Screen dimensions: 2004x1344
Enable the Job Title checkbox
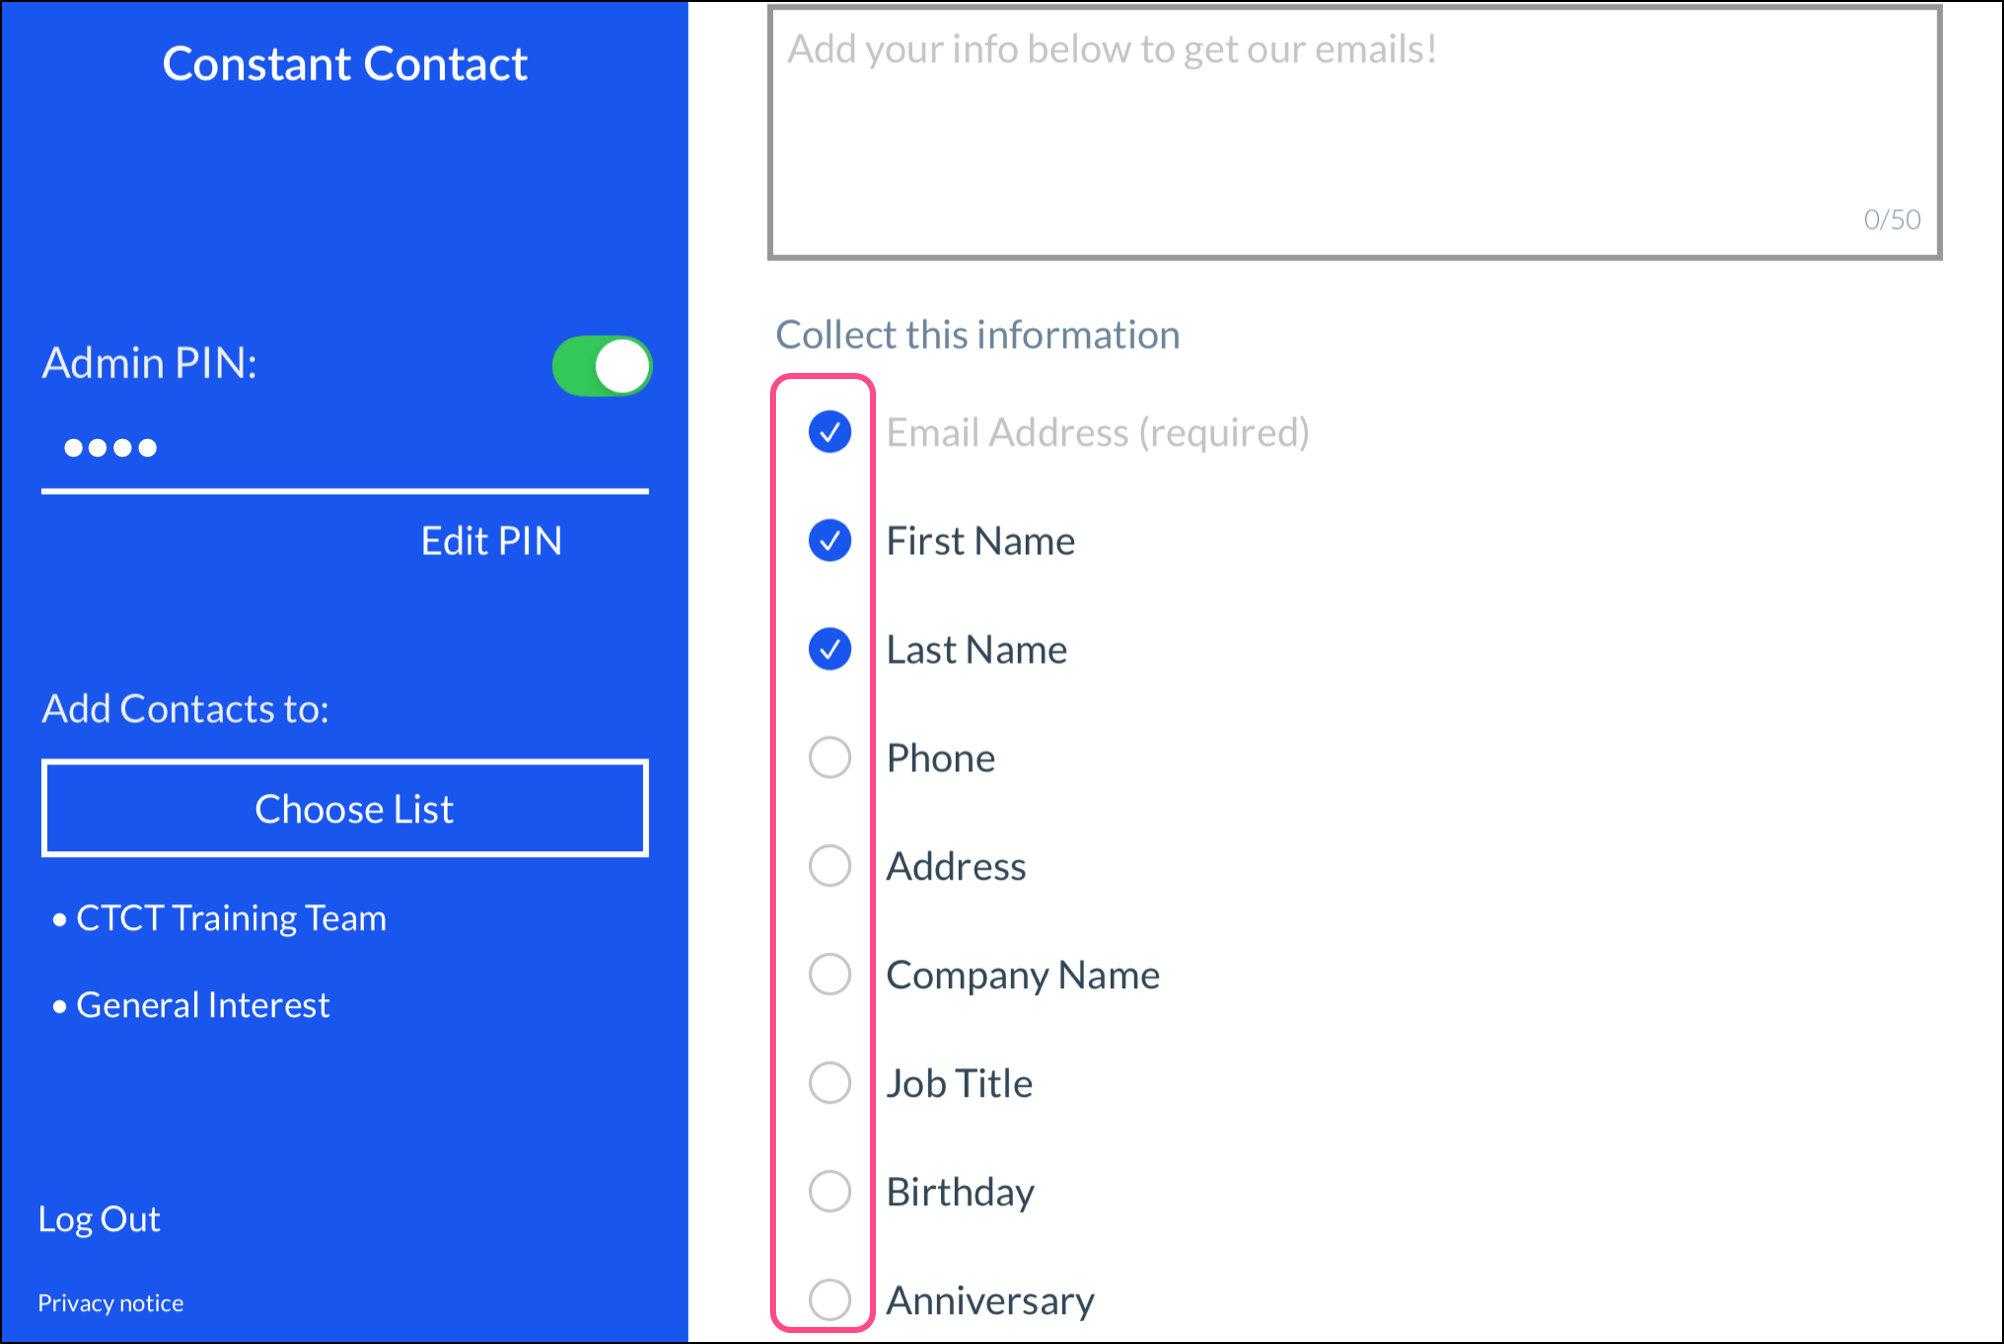[x=830, y=1083]
